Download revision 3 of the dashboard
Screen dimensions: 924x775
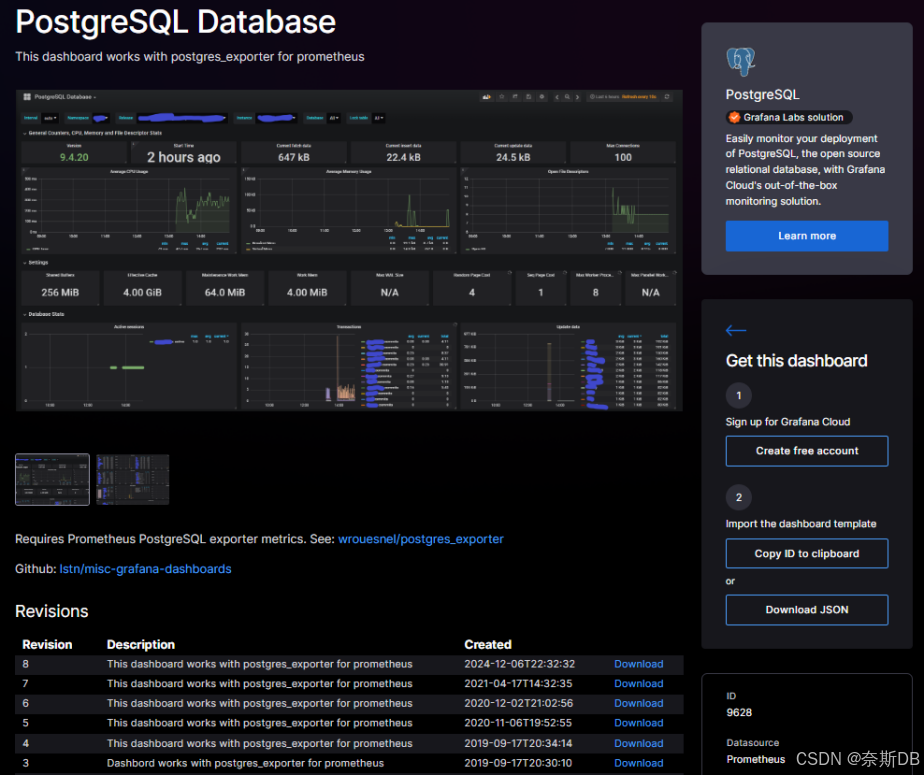tap(639, 763)
